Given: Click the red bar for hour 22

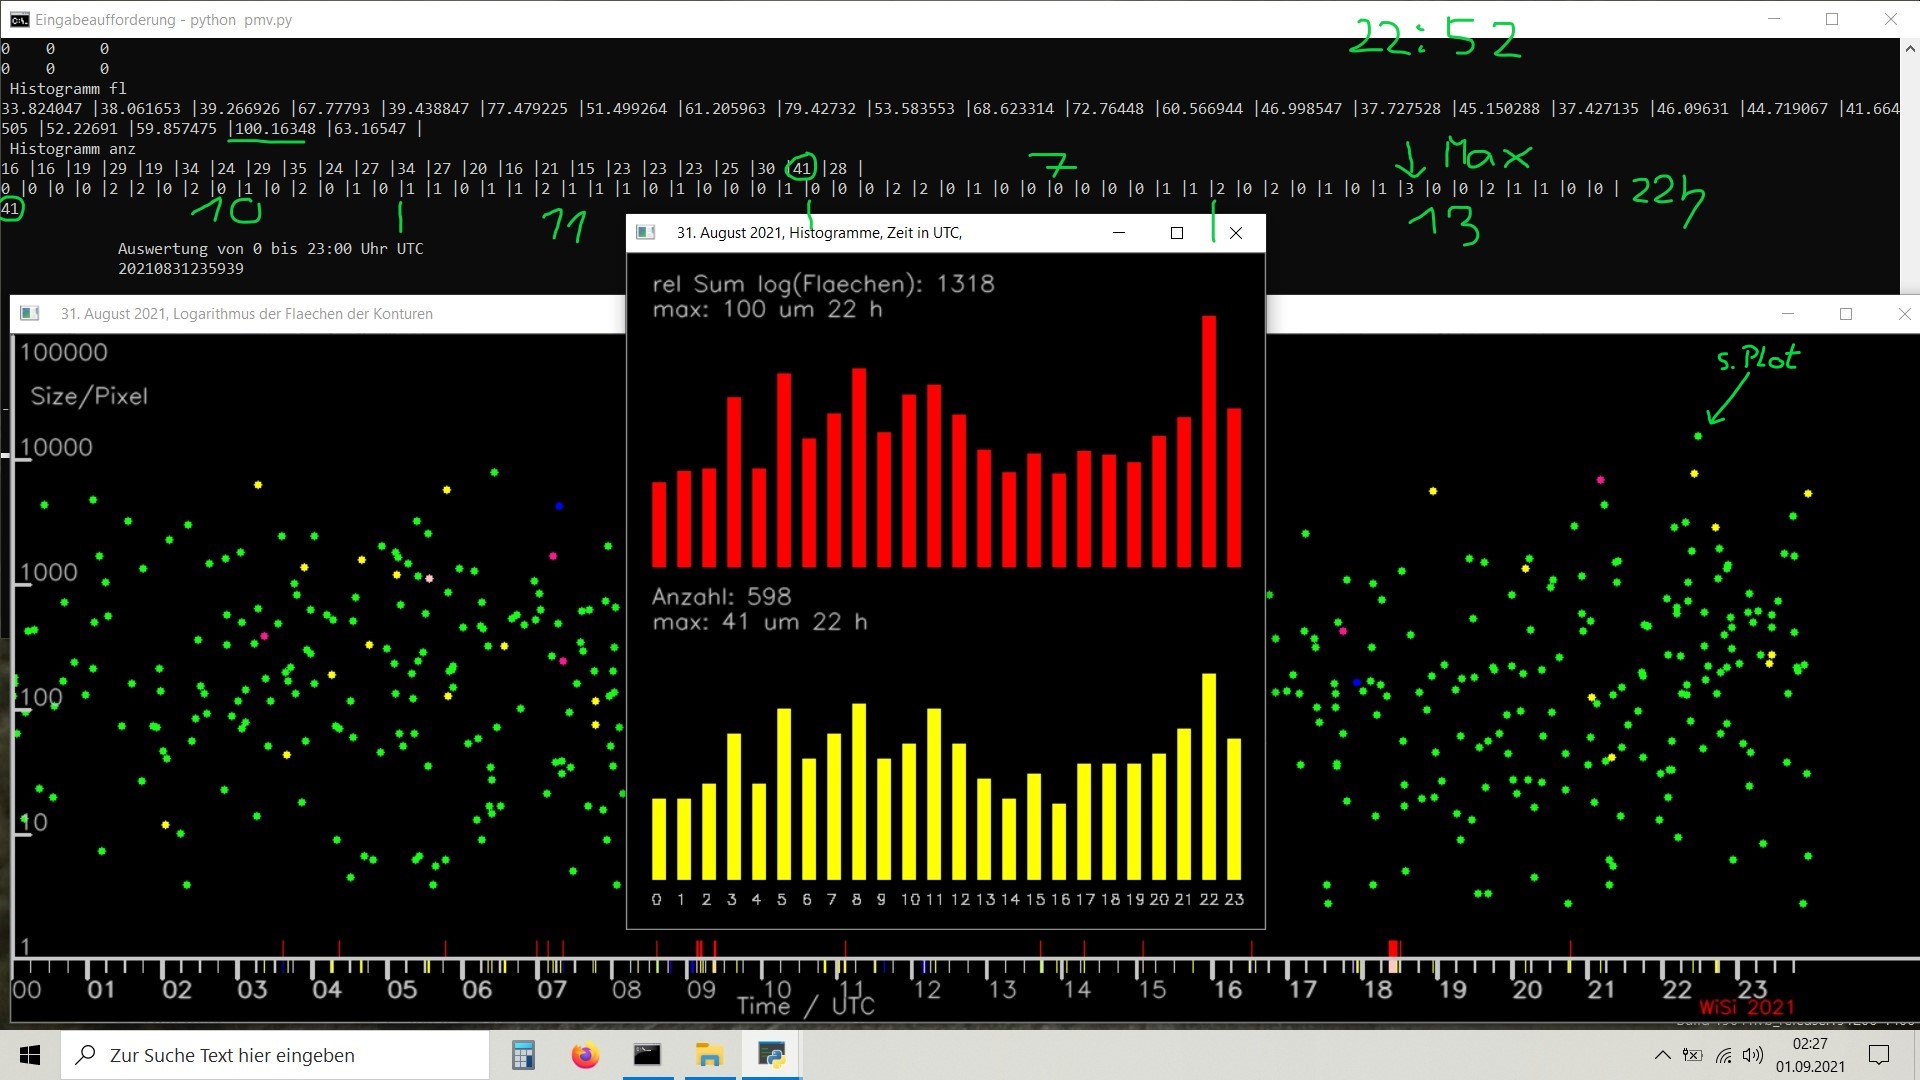Looking at the screenshot, I should (x=1209, y=441).
